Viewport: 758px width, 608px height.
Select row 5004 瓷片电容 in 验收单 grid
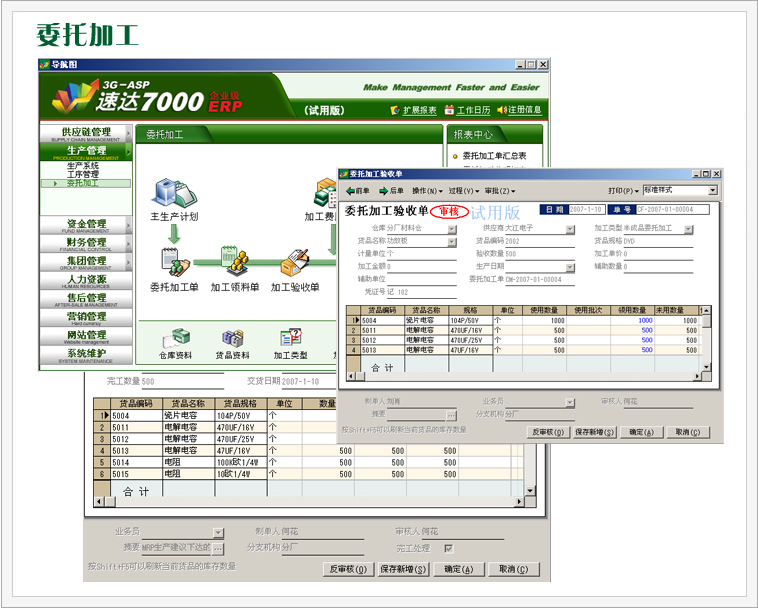(x=524, y=320)
